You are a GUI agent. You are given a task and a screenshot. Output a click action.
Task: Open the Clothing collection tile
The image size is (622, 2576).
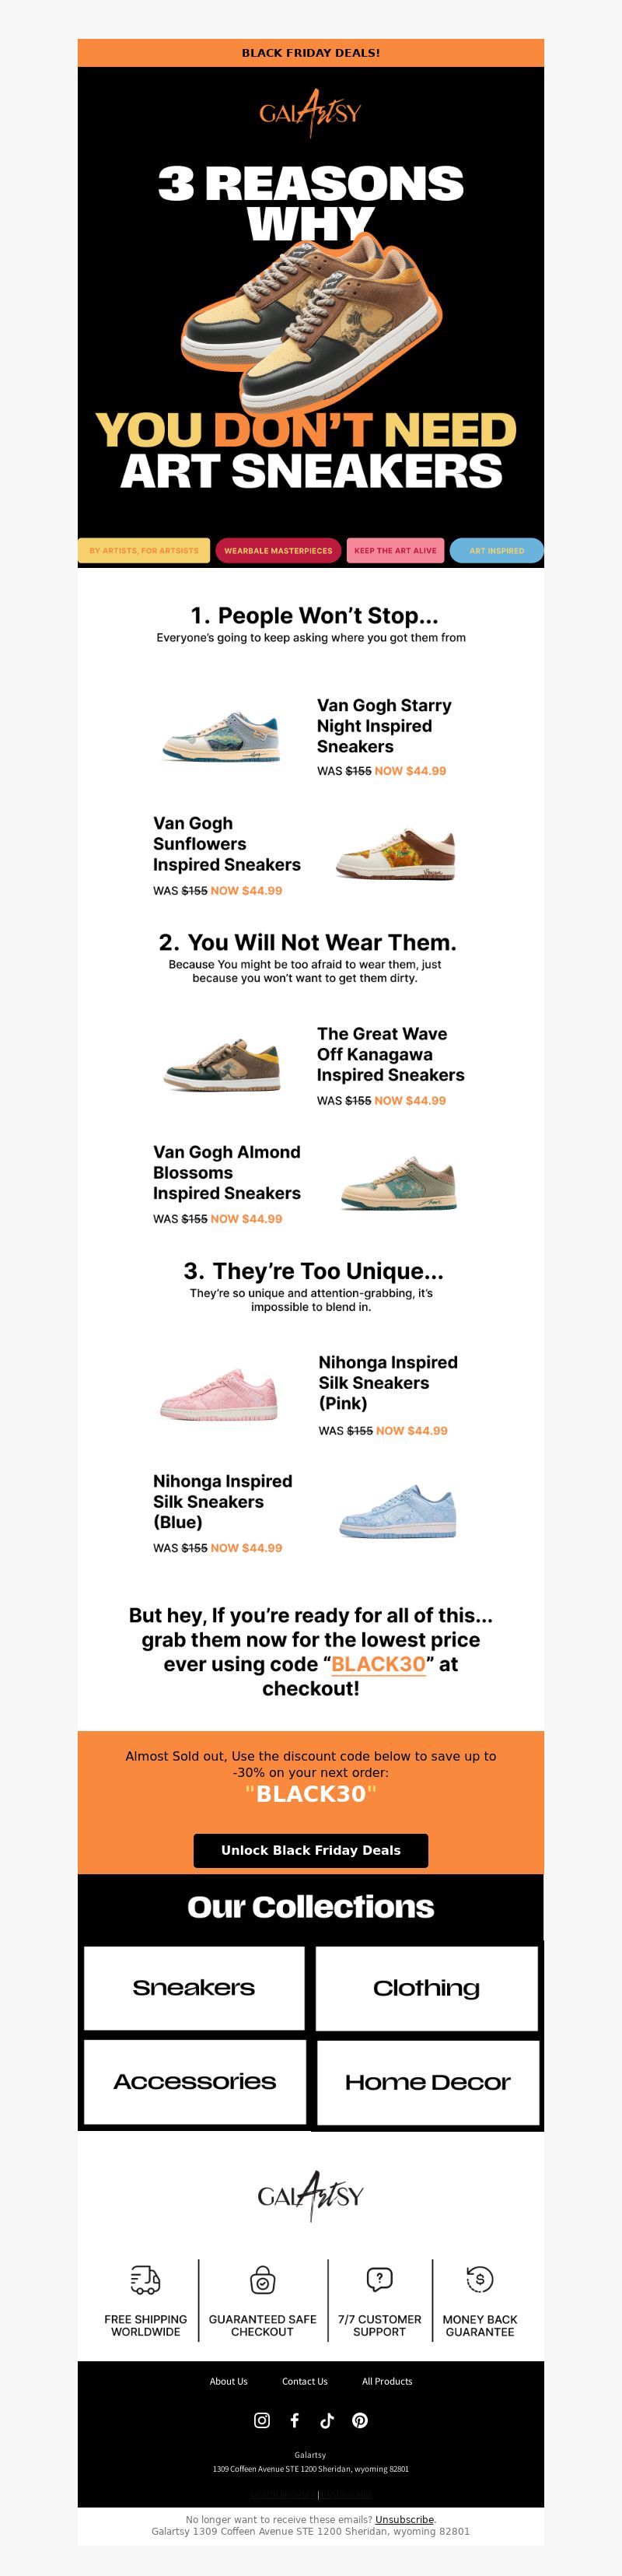pos(427,1988)
